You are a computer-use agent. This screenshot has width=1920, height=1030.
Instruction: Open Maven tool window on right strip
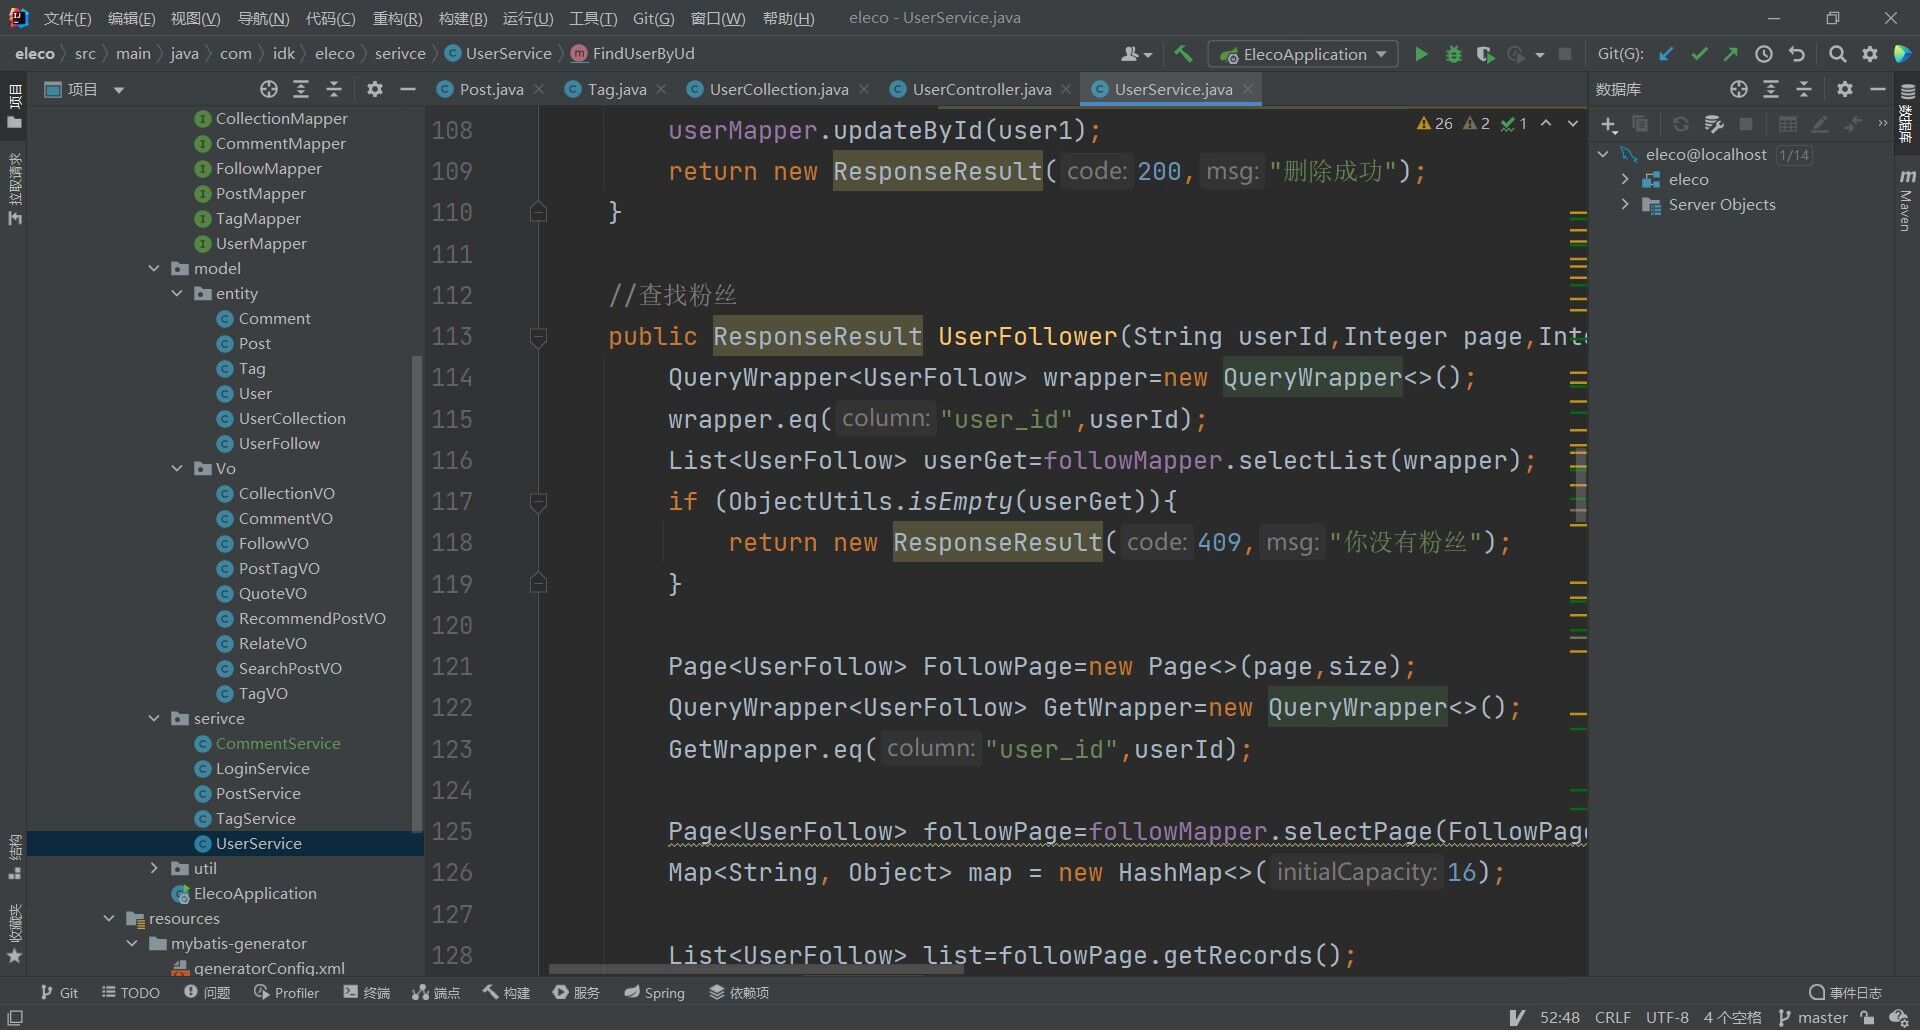click(x=1906, y=200)
